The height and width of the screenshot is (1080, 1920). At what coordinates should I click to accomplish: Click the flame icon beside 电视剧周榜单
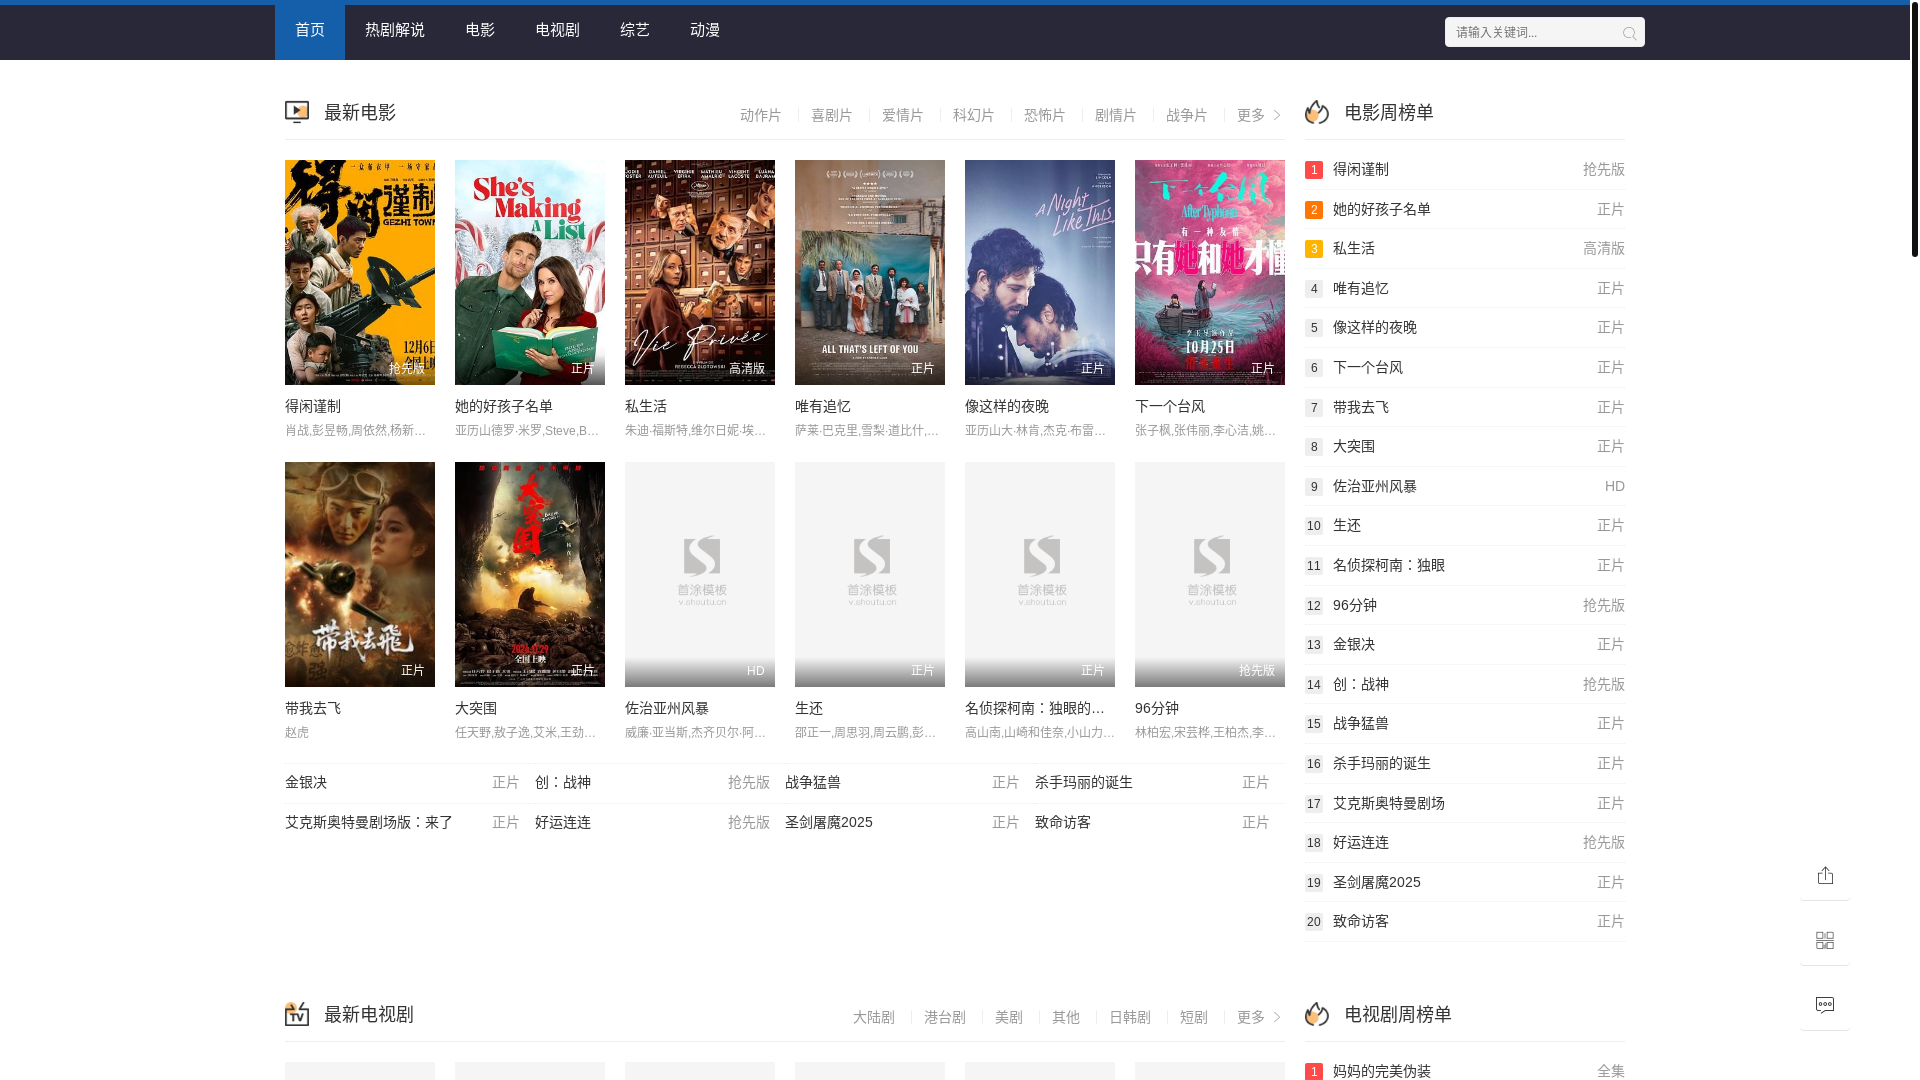[x=1317, y=1014]
